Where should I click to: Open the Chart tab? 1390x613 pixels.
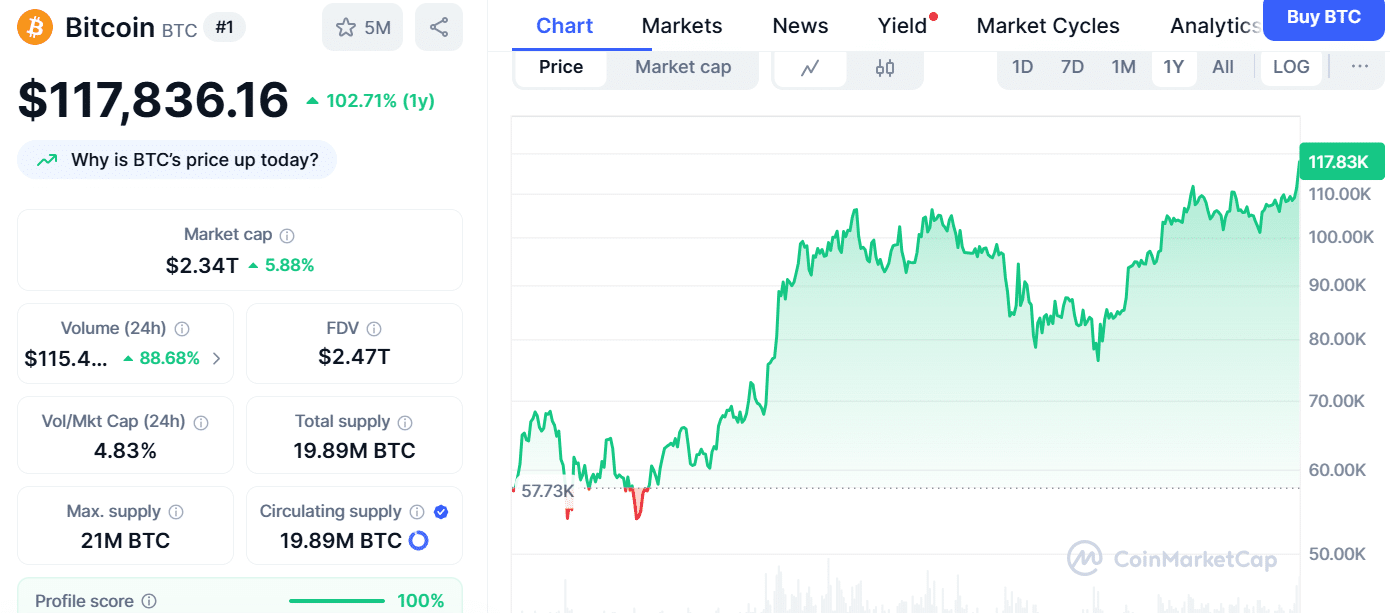pos(564,26)
